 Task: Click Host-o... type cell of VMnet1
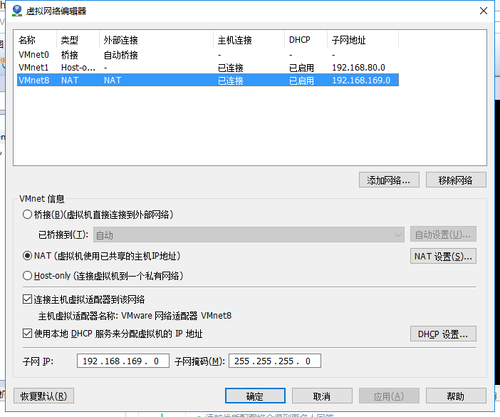point(78,68)
